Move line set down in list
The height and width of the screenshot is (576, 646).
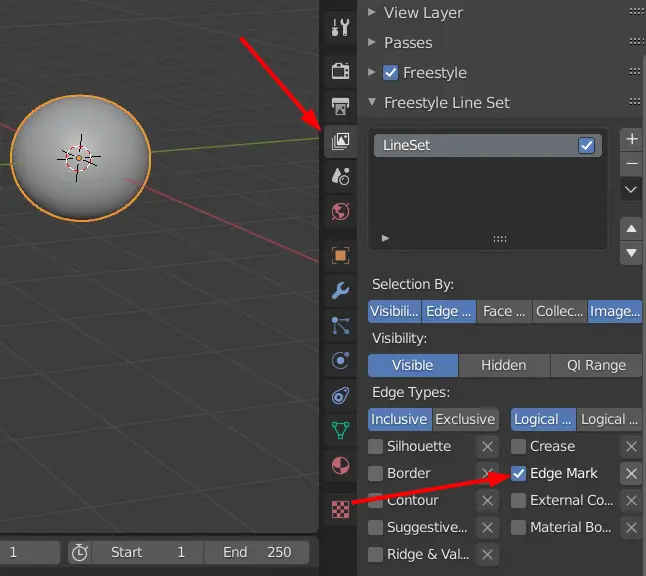pyautogui.click(x=631, y=253)
